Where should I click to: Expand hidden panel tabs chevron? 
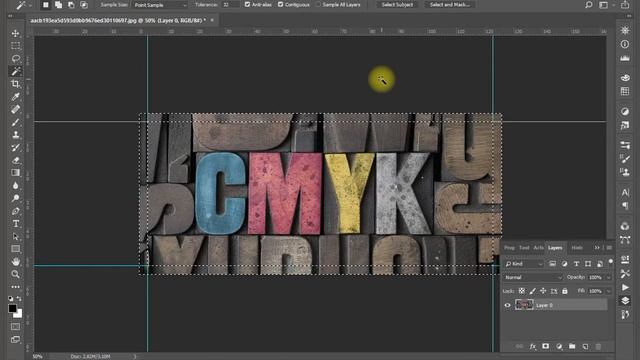597,248
